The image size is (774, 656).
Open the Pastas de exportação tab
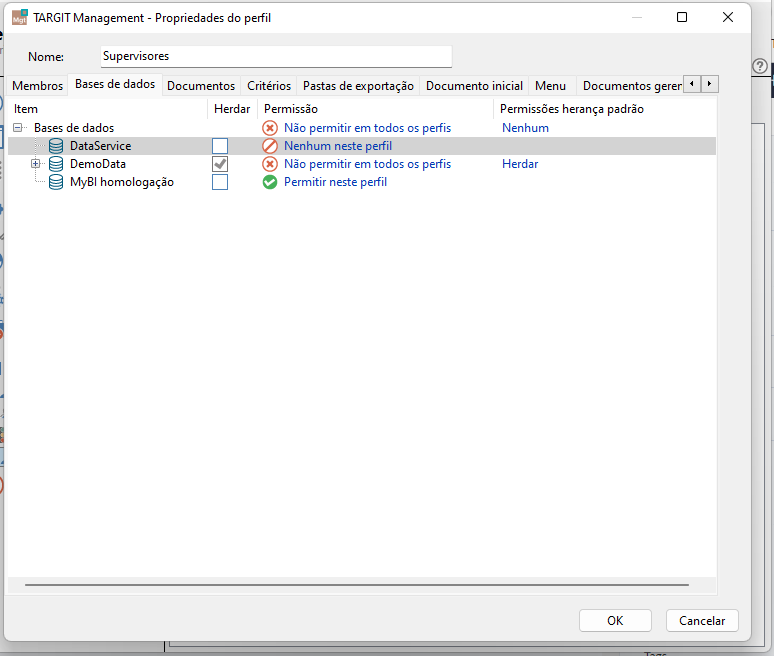pyautogui.click(x=358, y=86)
